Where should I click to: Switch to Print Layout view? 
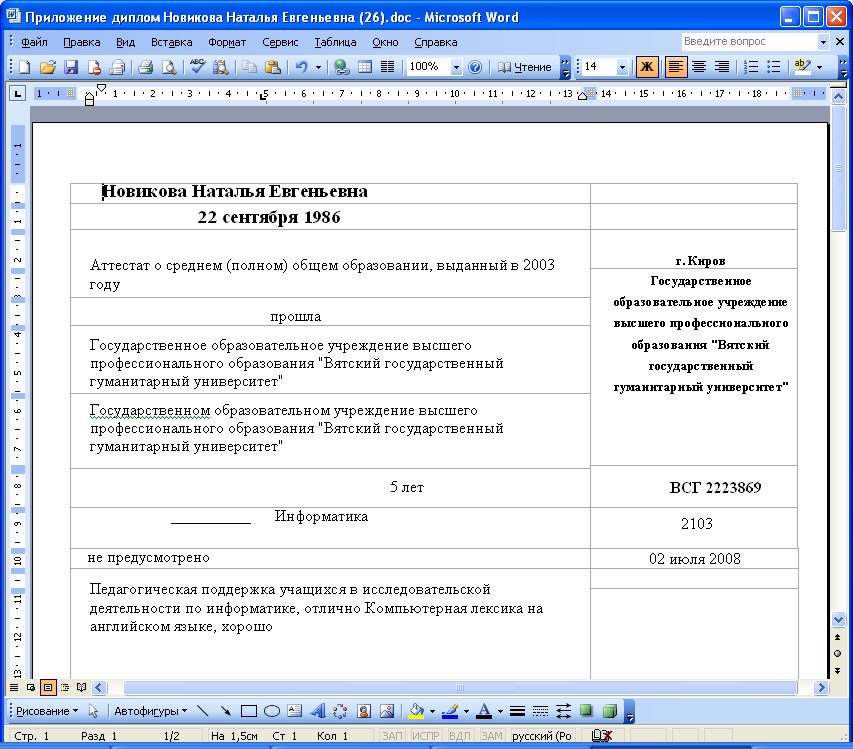[48, 688]
